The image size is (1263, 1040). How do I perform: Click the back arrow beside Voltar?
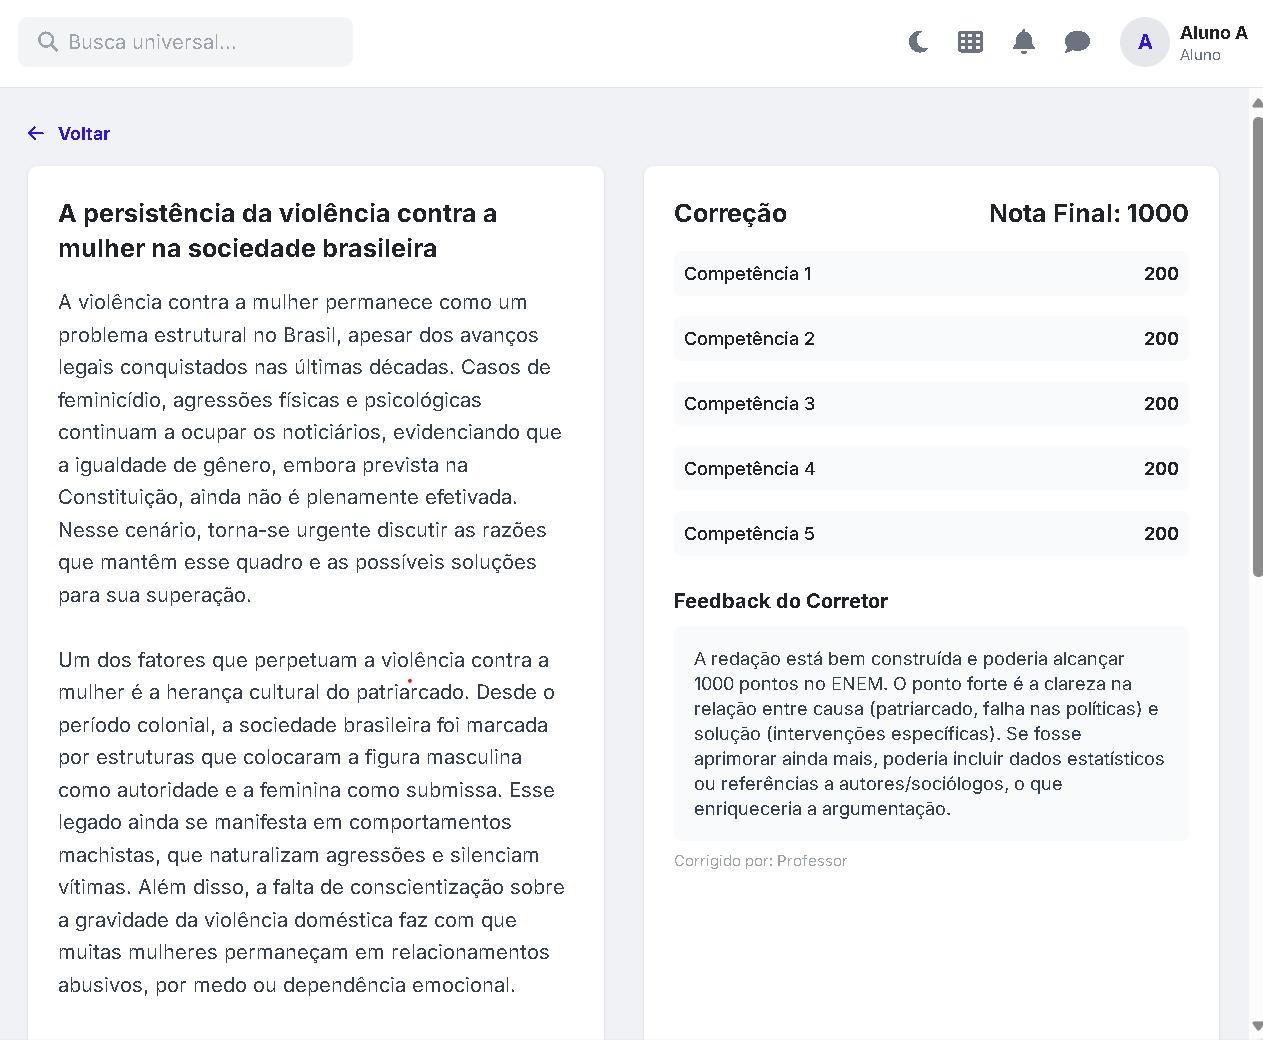tap(36, 133)
